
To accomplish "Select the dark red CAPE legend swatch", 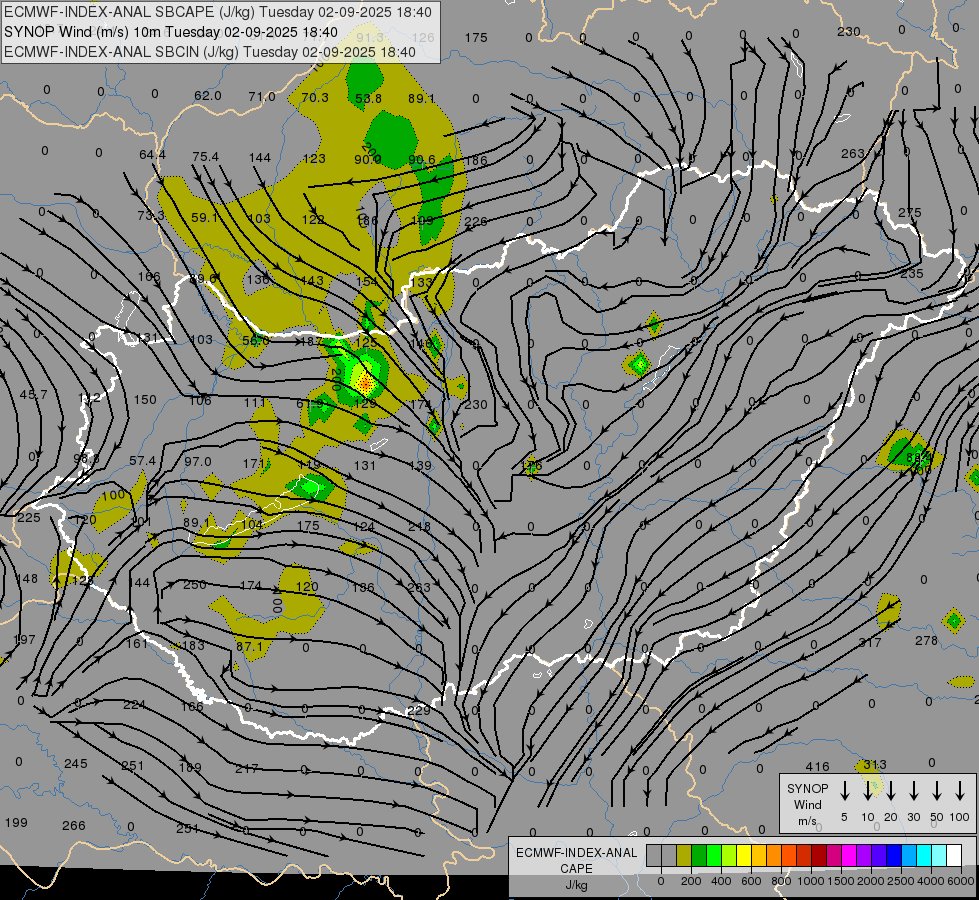I will [x=819, y=855].
